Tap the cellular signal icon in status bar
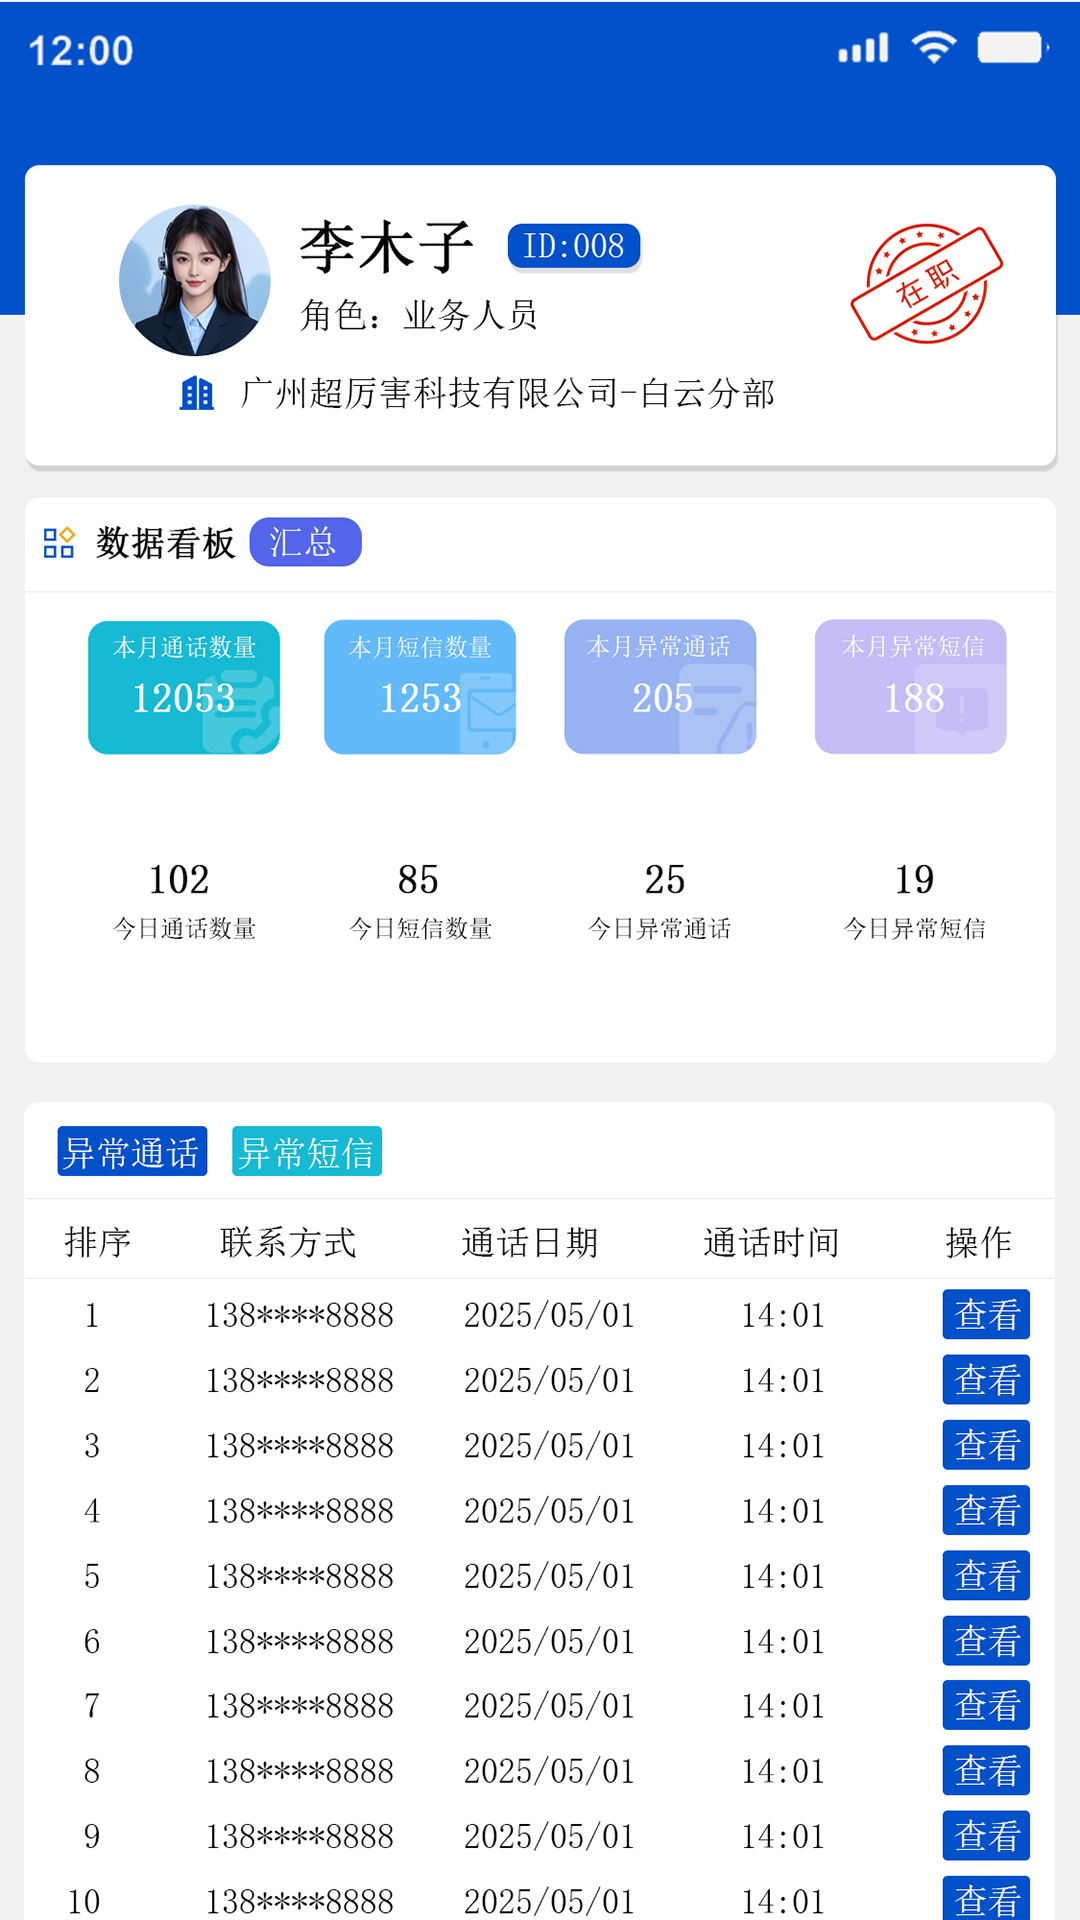Viewport: 1080px width, 1920px height. (x=863, y=48)
